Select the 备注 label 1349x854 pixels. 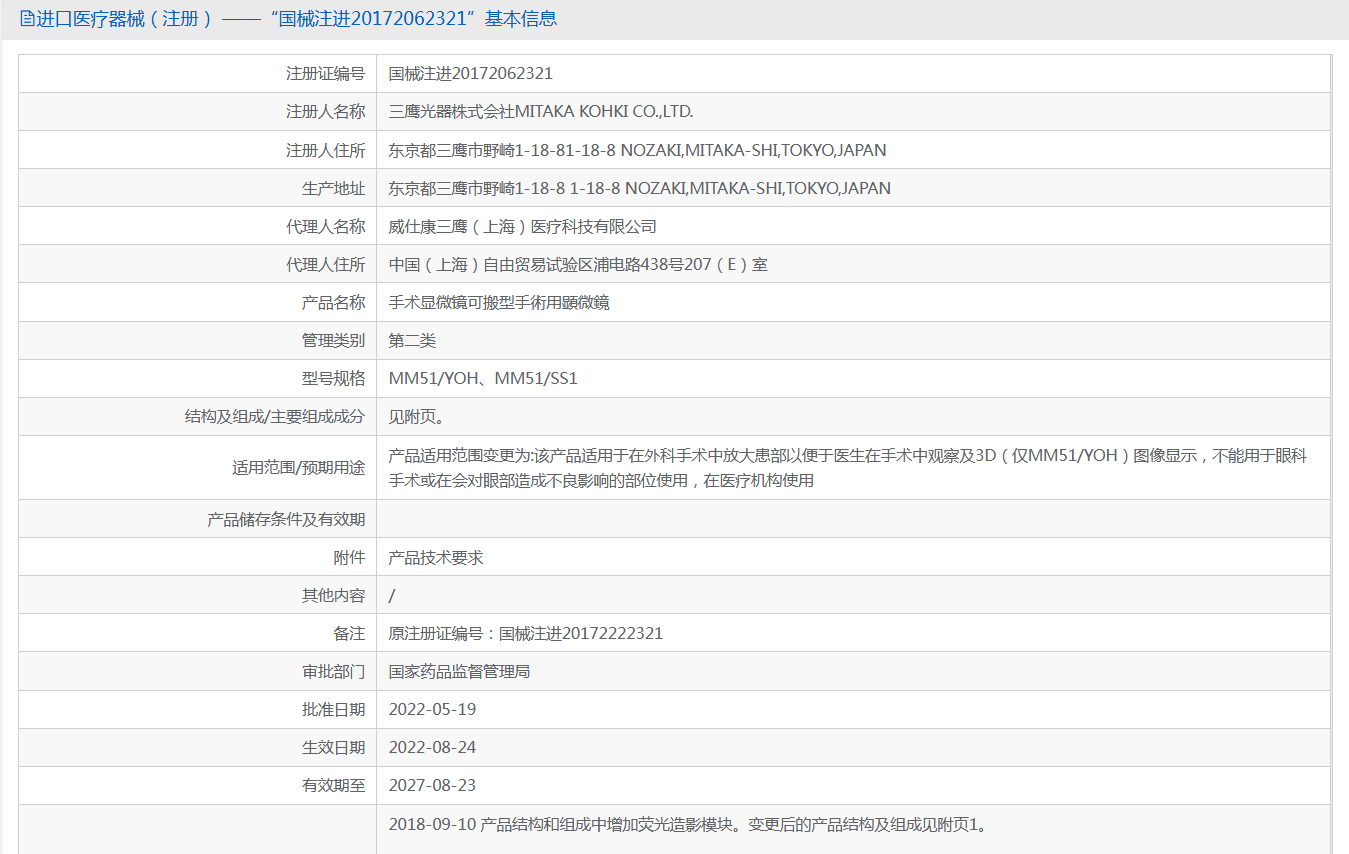pyautogui.click(x=350, y=633)
